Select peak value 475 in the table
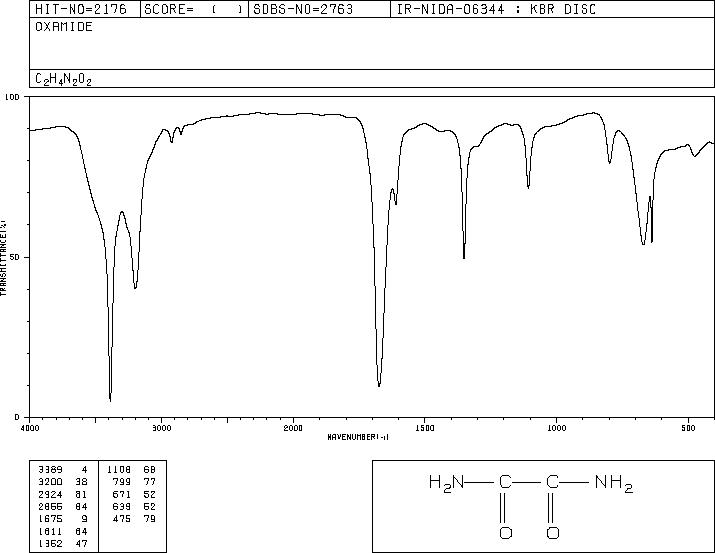This screenshot has height=553, width=715. [122, 519]
